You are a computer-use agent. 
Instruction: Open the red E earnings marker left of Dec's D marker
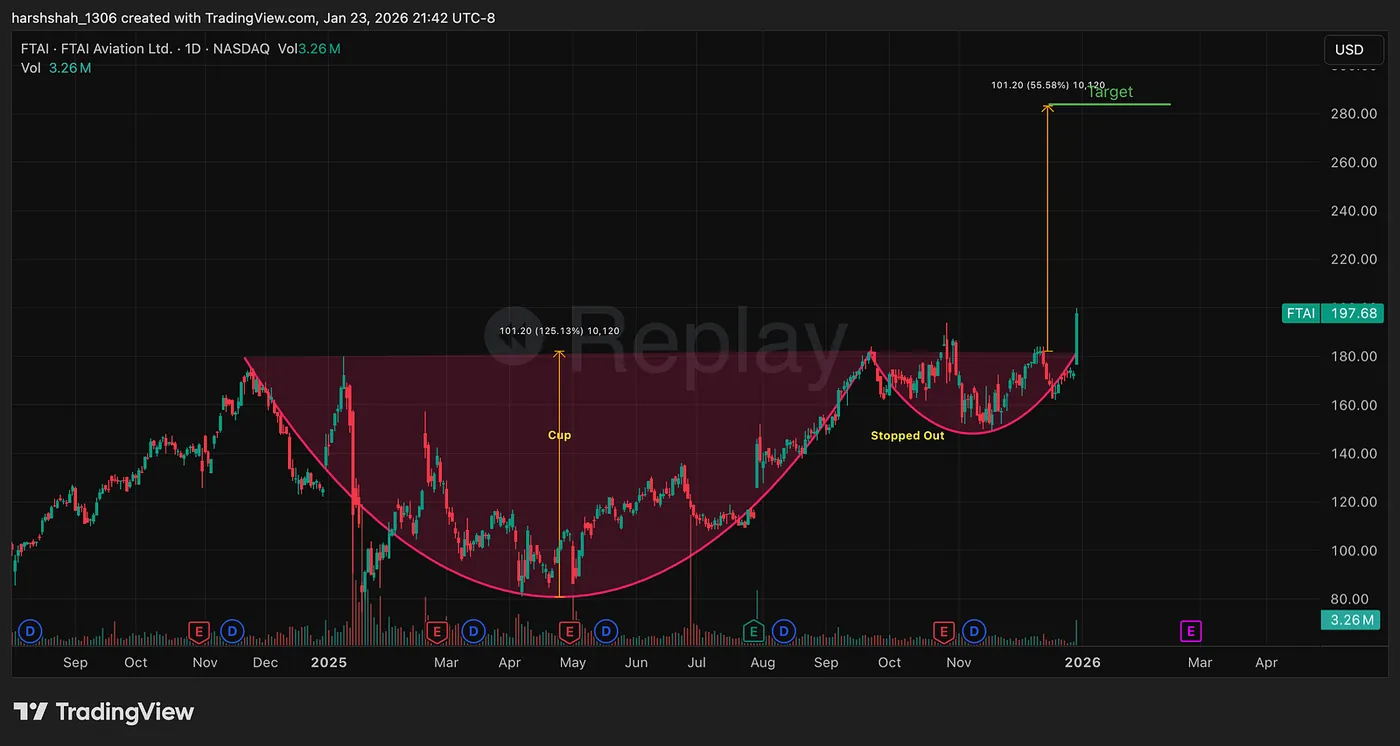click(x=199, y=631)
